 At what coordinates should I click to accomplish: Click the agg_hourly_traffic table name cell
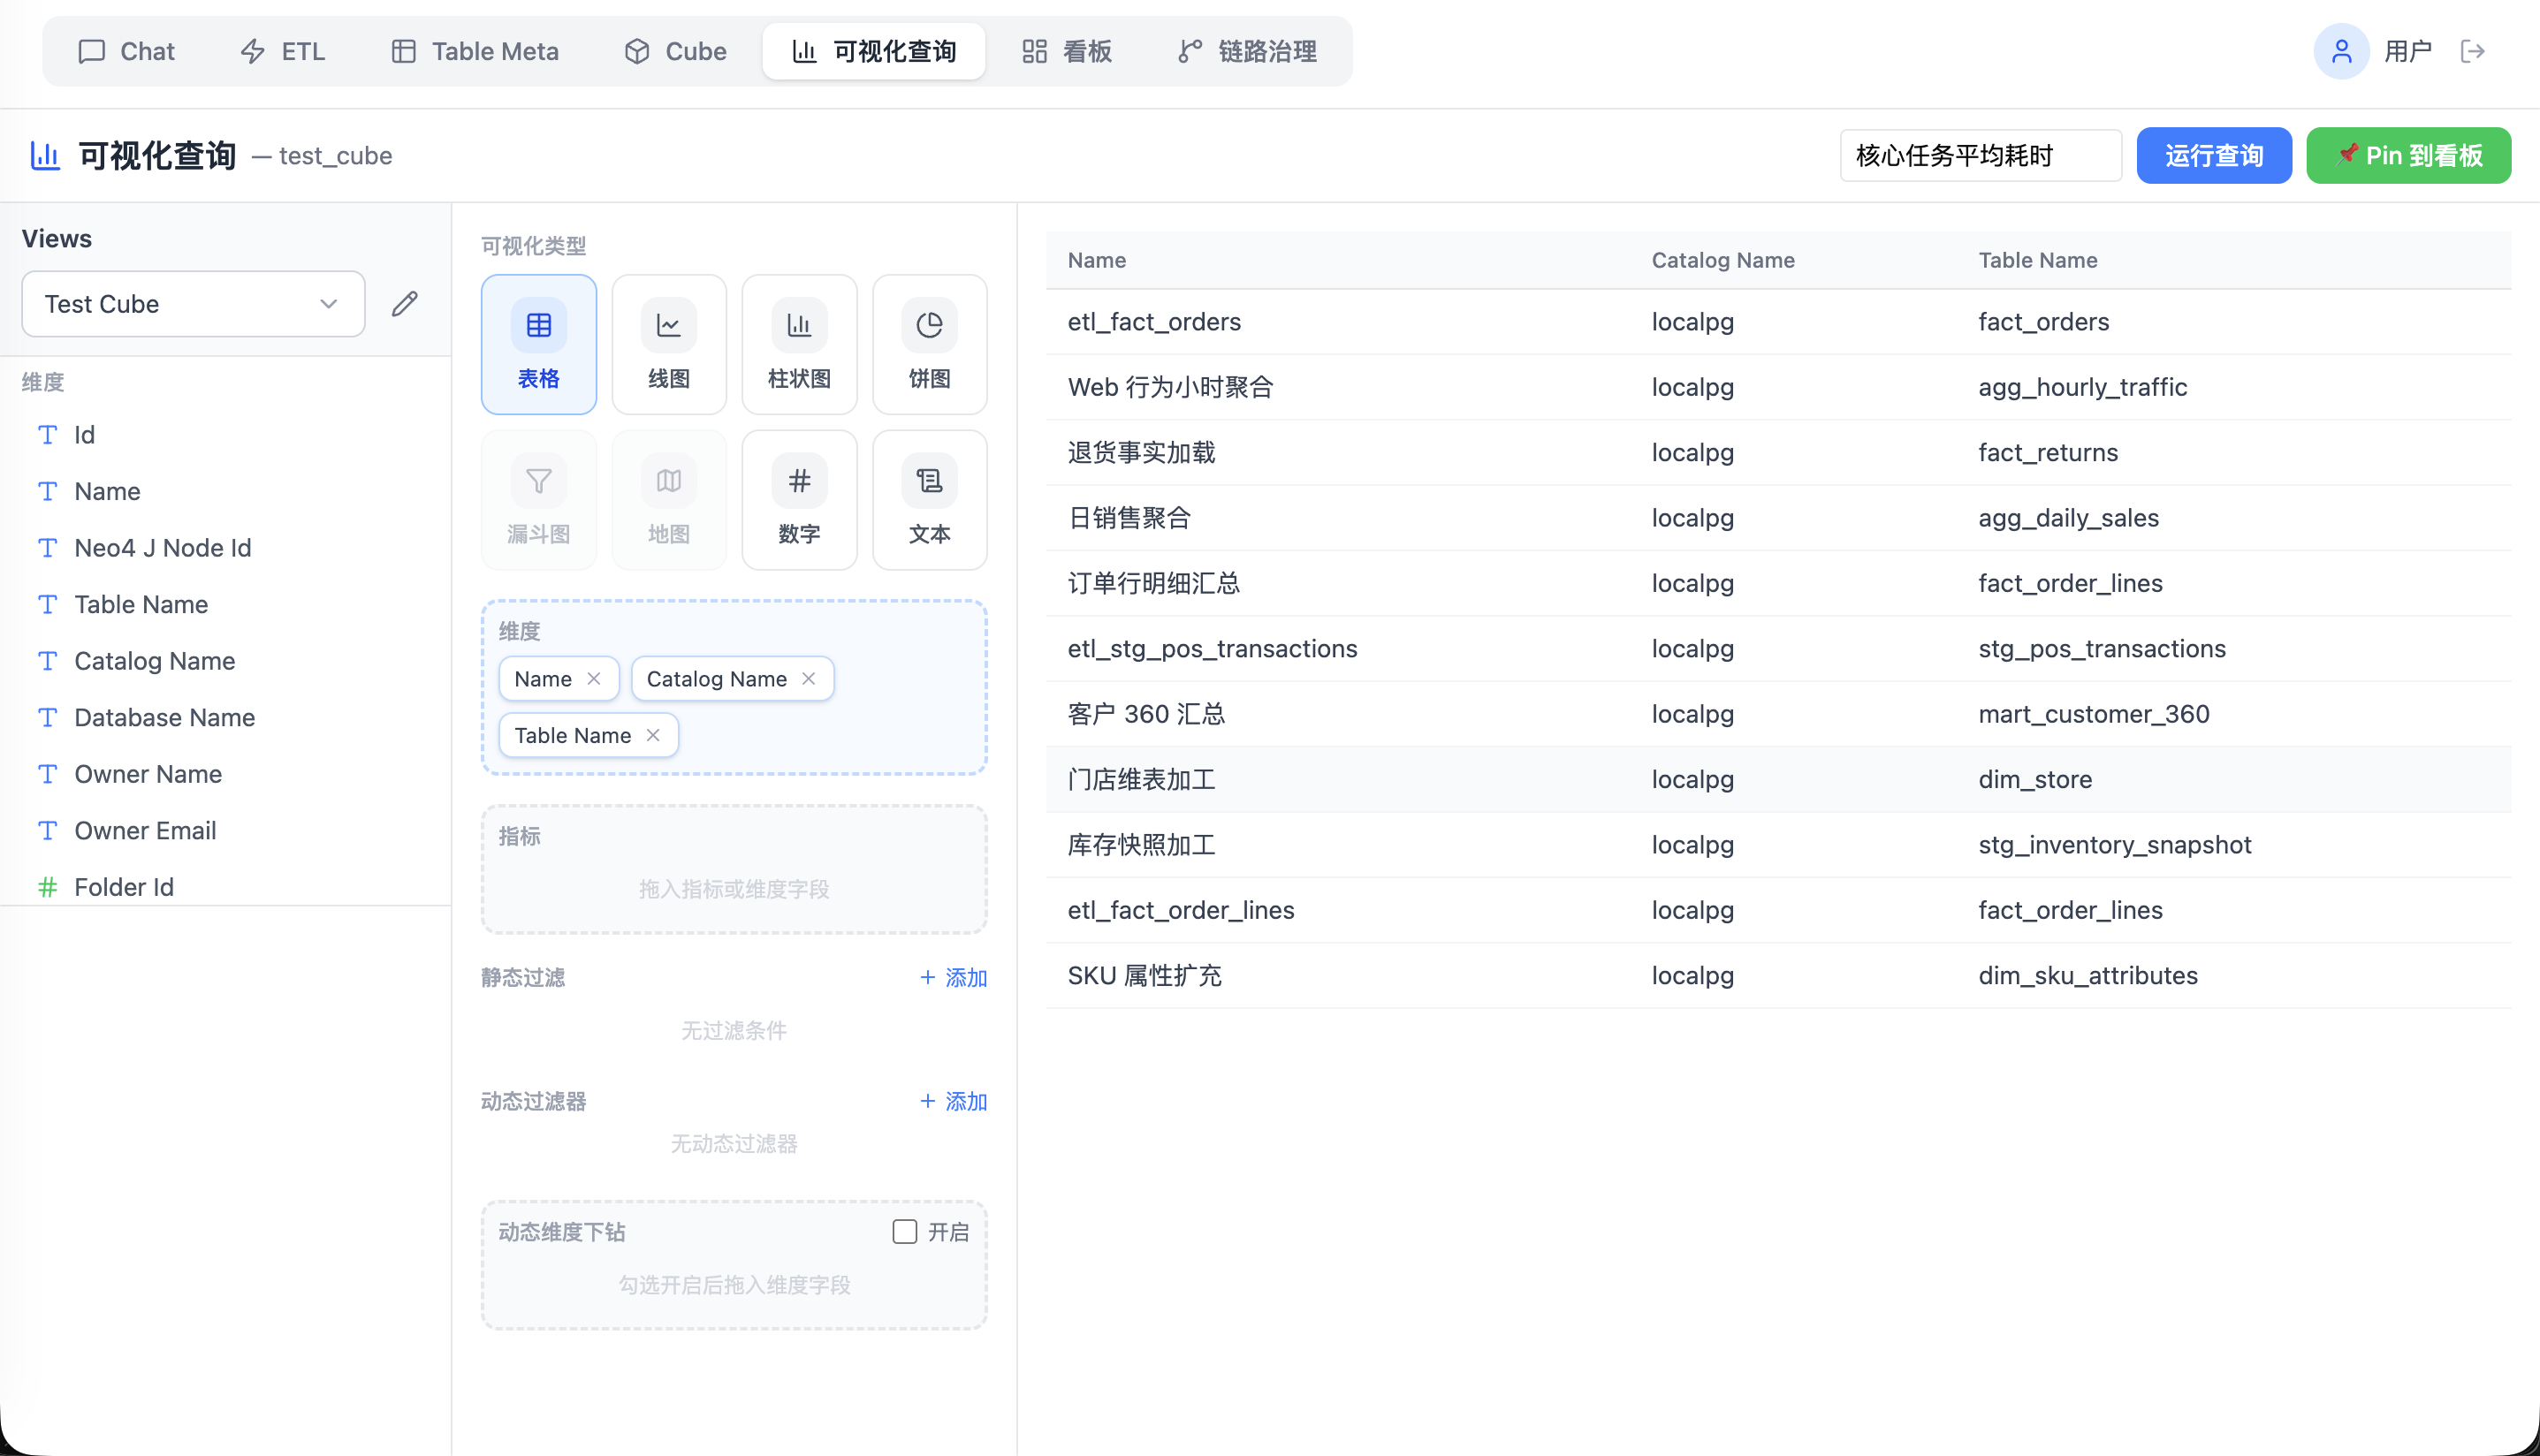[2082, 387]
